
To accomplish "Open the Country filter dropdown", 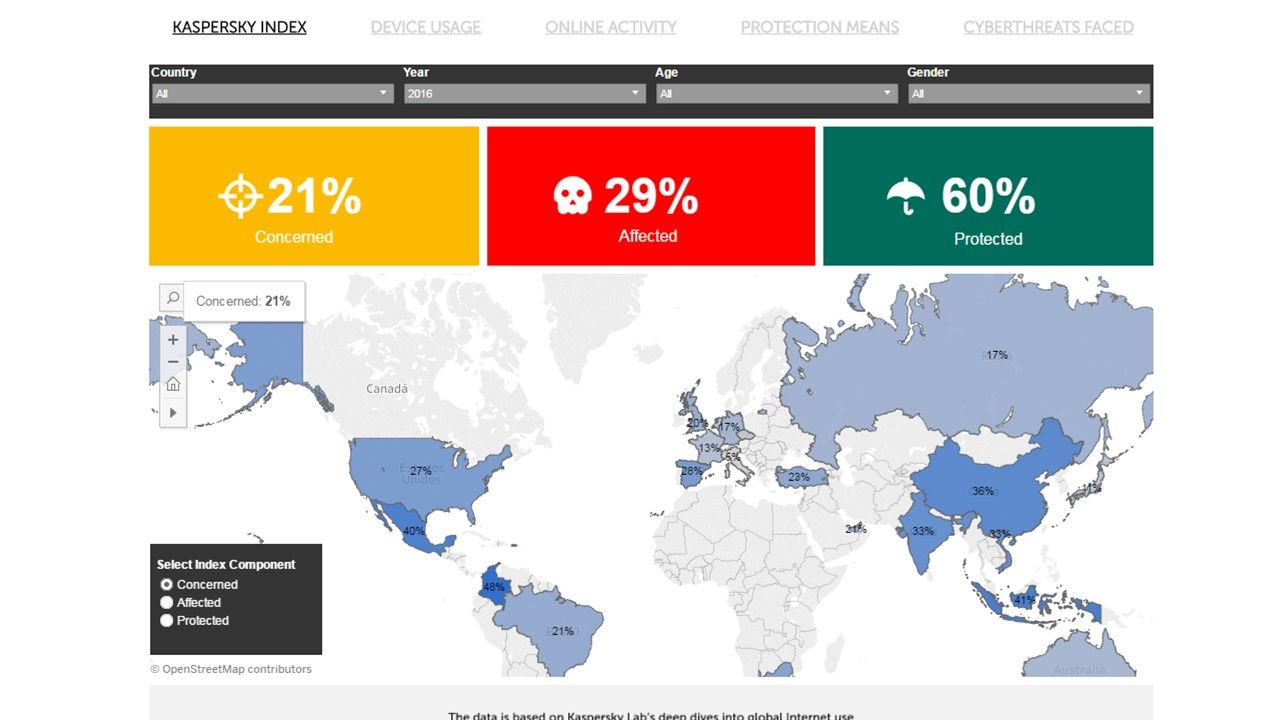I will [272, 93].
